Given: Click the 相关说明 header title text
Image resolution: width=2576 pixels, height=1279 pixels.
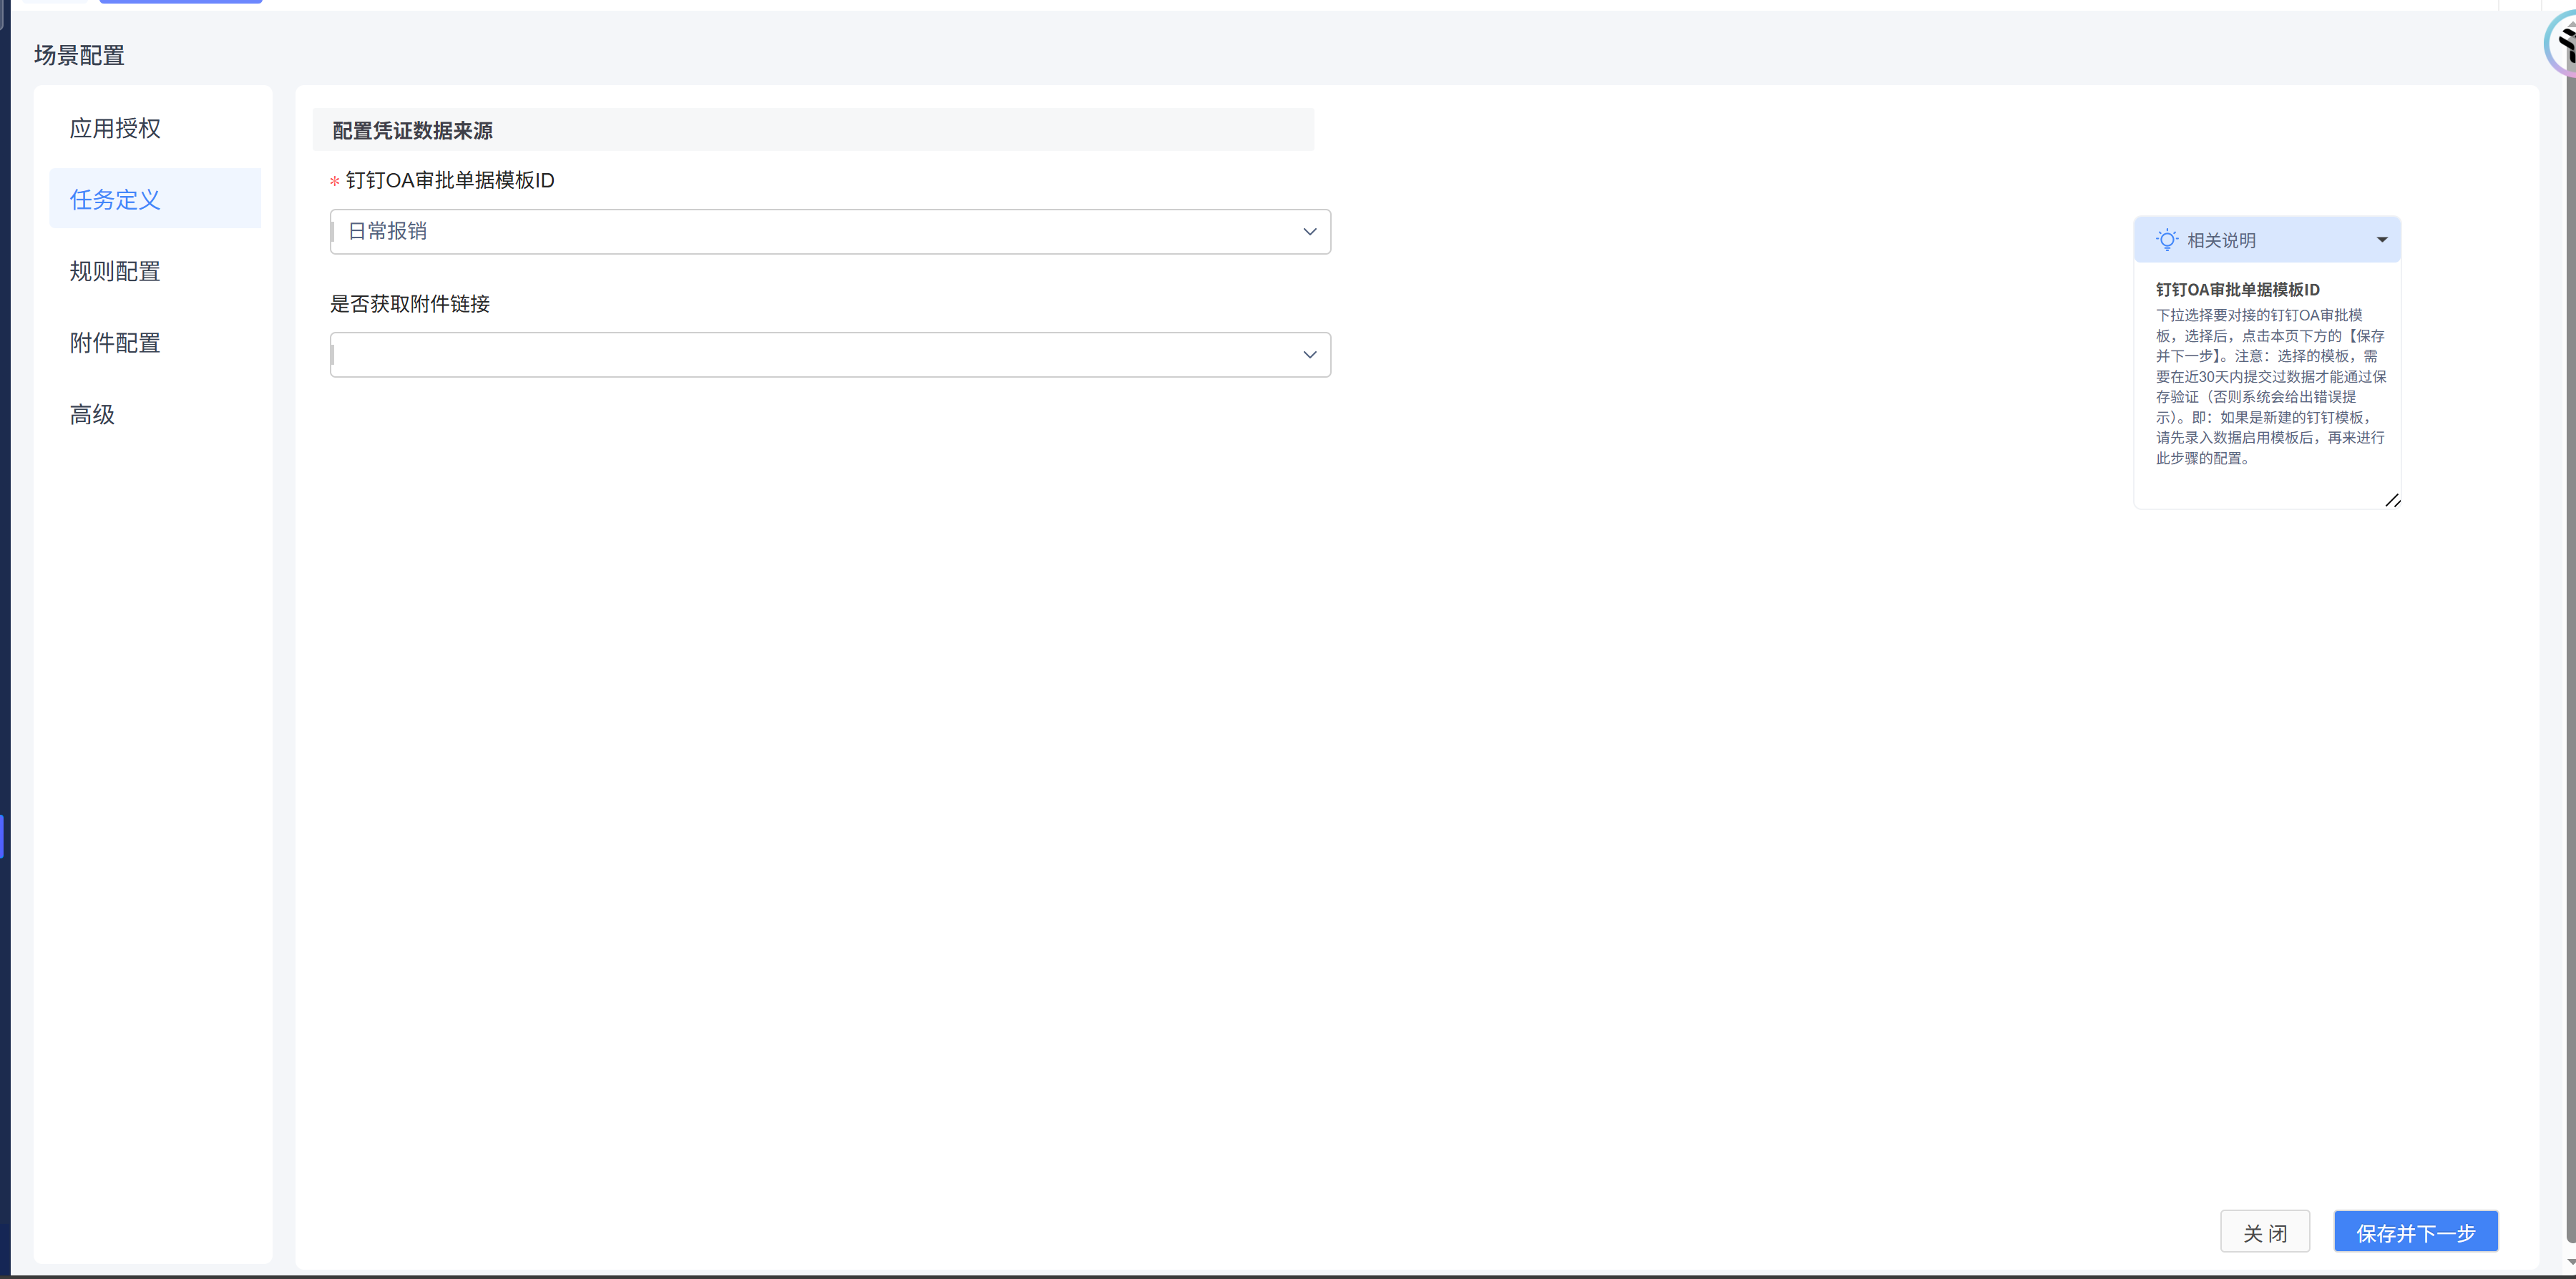Looking at the screenshot, I should pos(2221,240).
